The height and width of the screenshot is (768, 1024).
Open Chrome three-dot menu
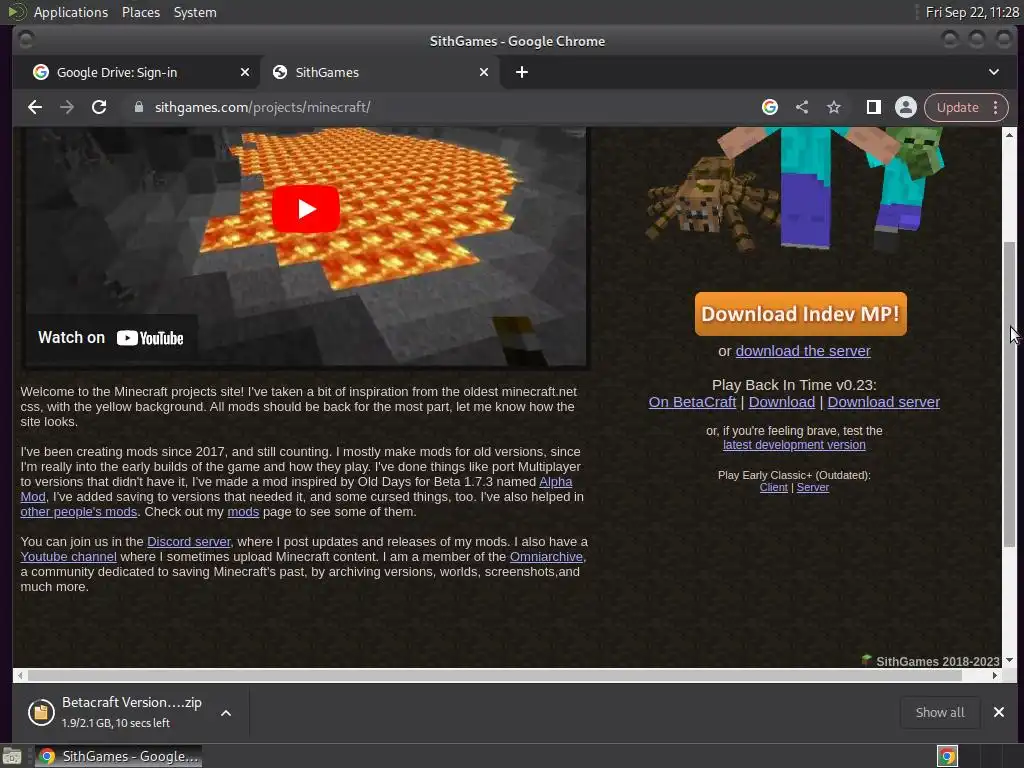pos(995,107)
